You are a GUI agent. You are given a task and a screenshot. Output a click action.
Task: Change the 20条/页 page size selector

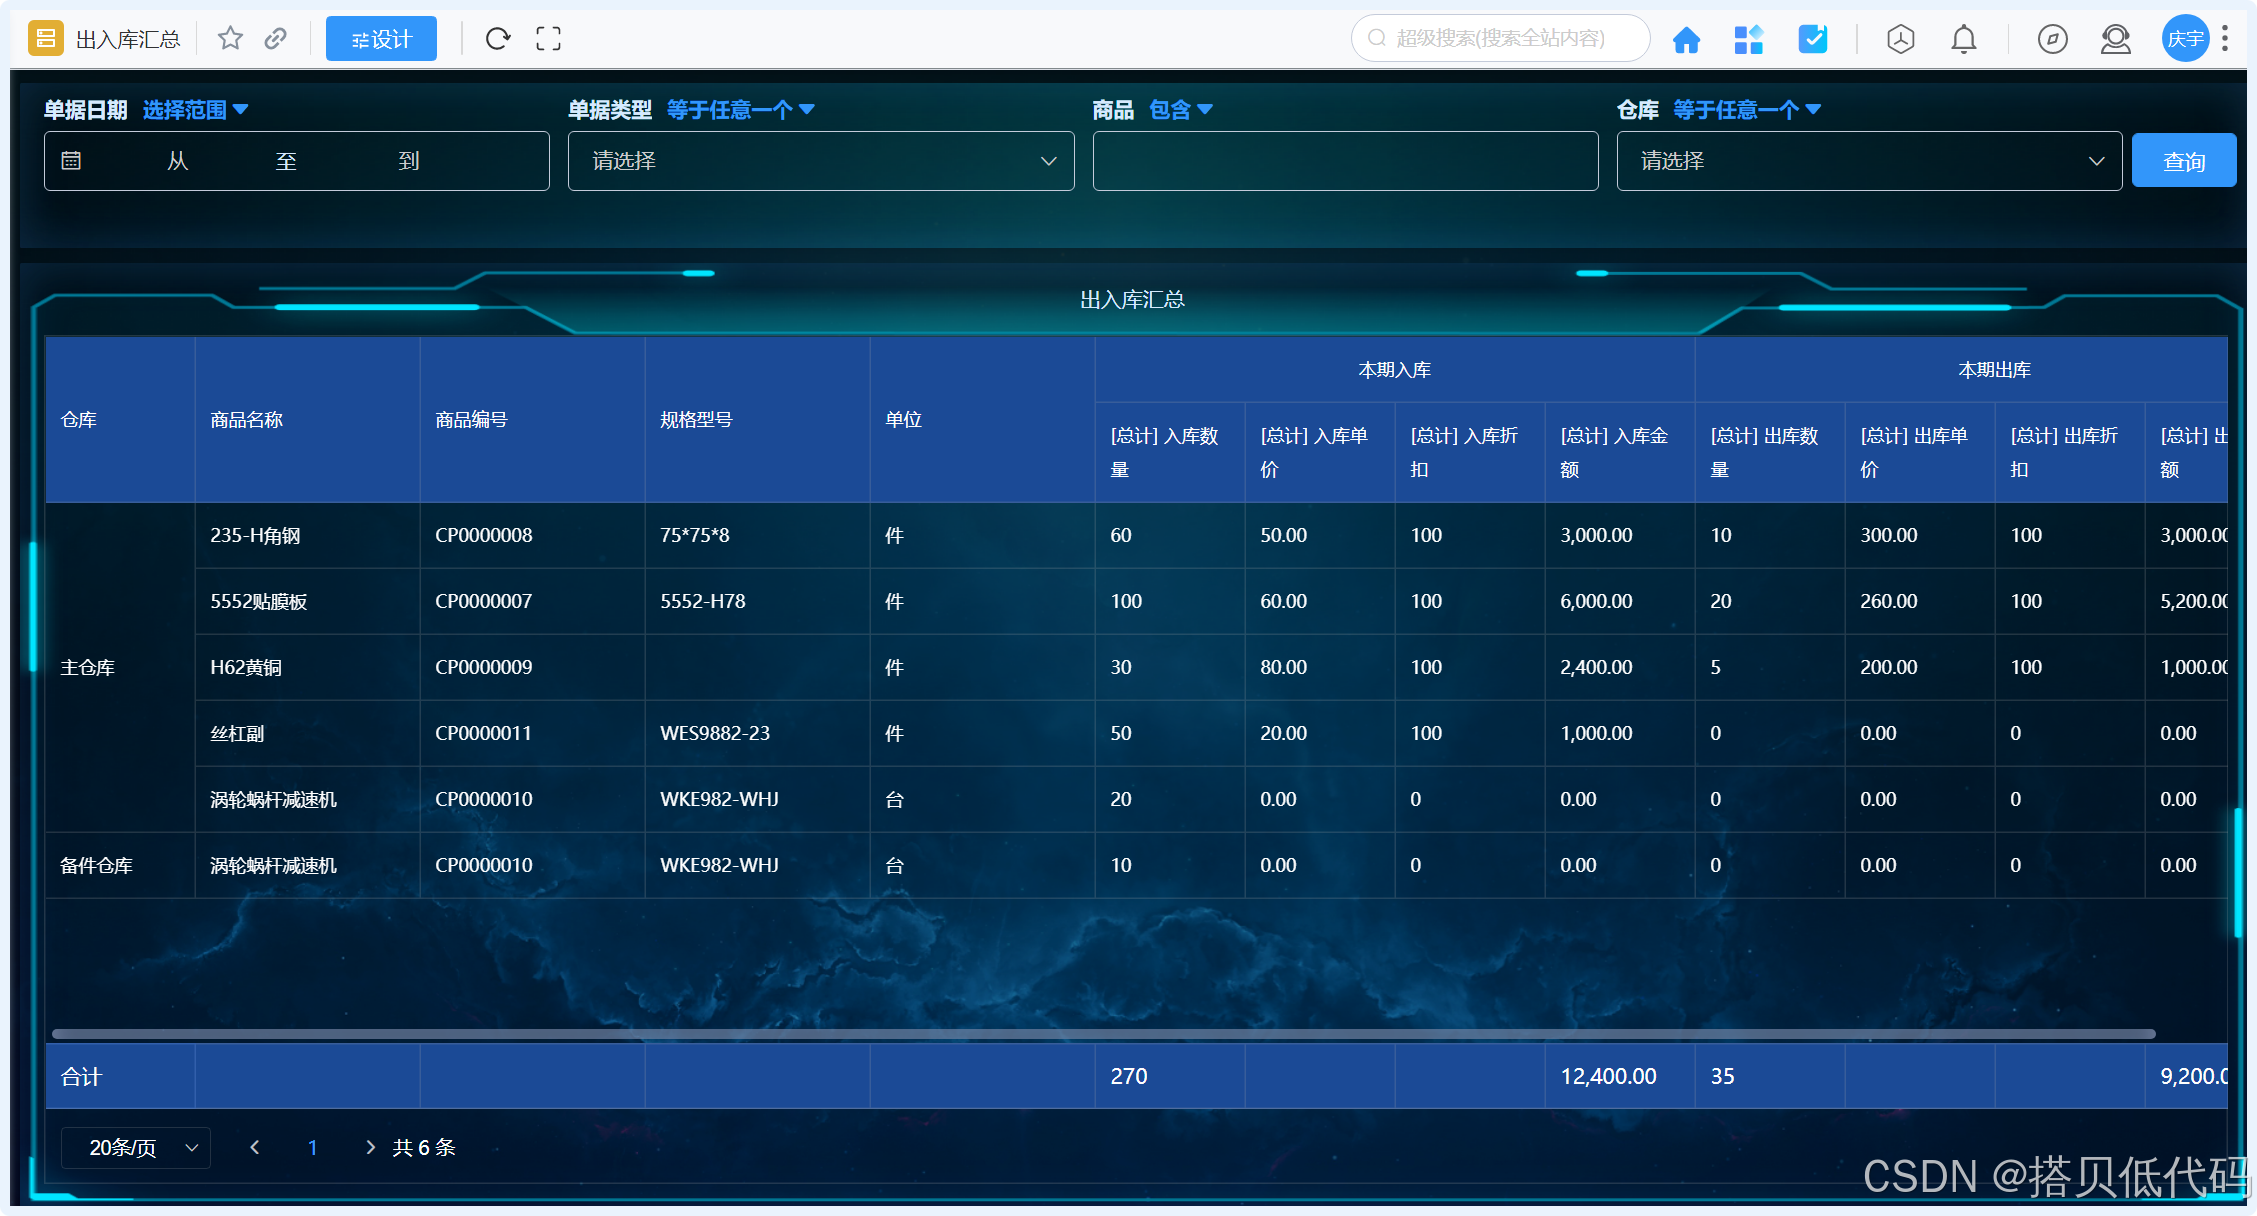tap(136, 1148)
